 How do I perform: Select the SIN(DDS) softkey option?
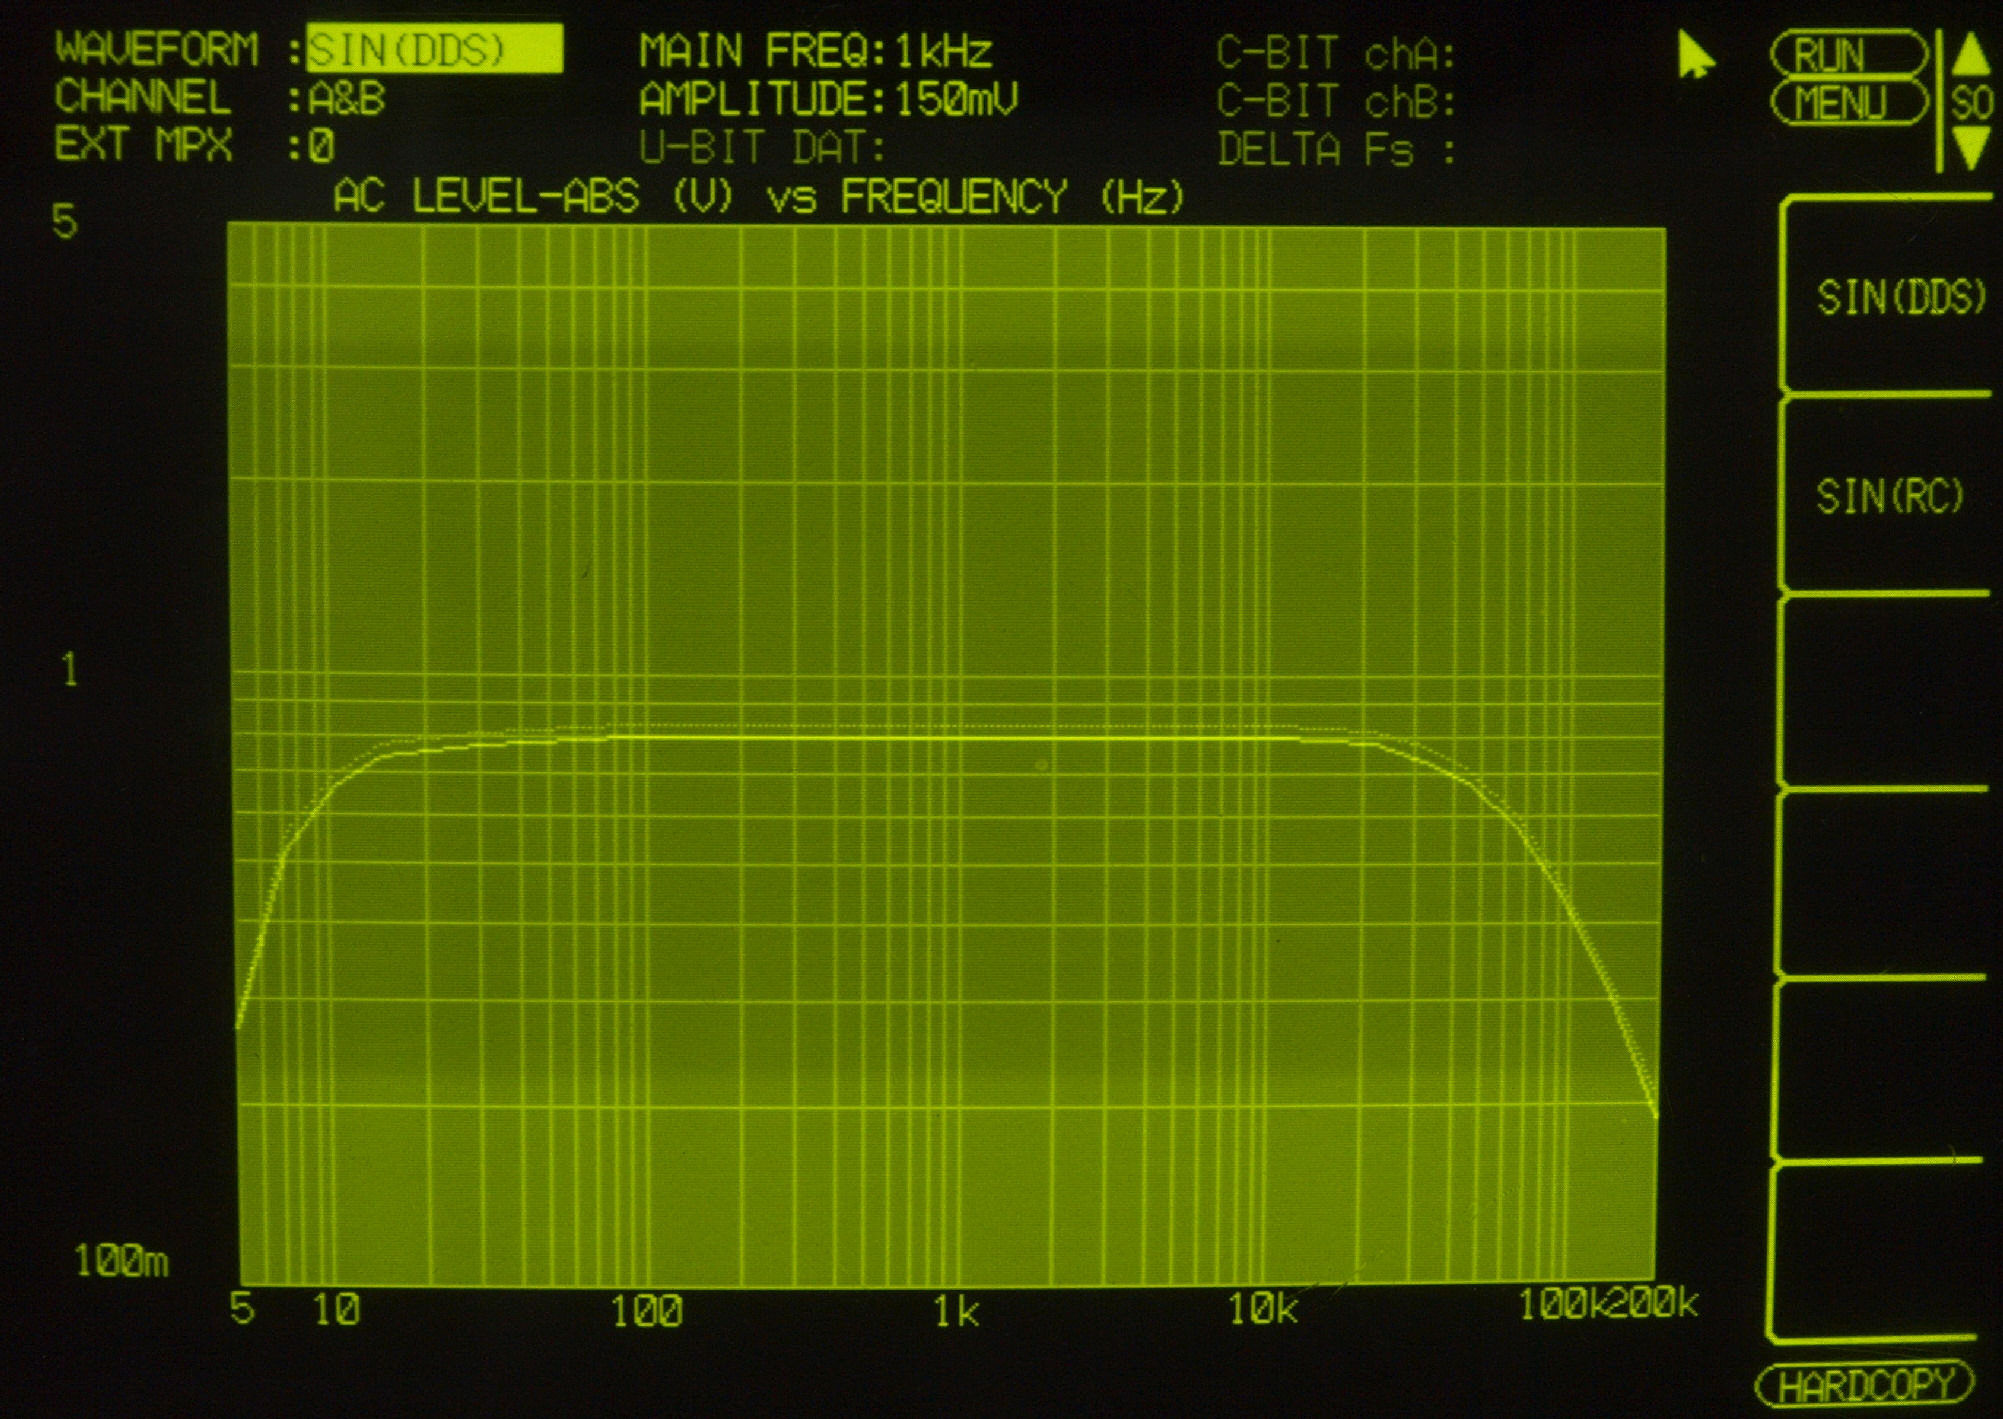1900,298
